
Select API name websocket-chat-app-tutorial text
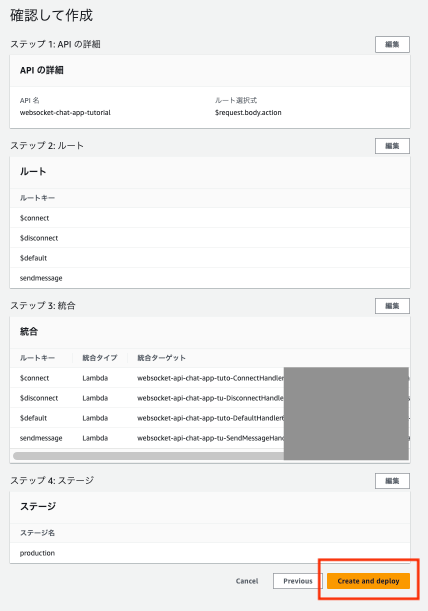pyautogui.click(x=65, y=113)
